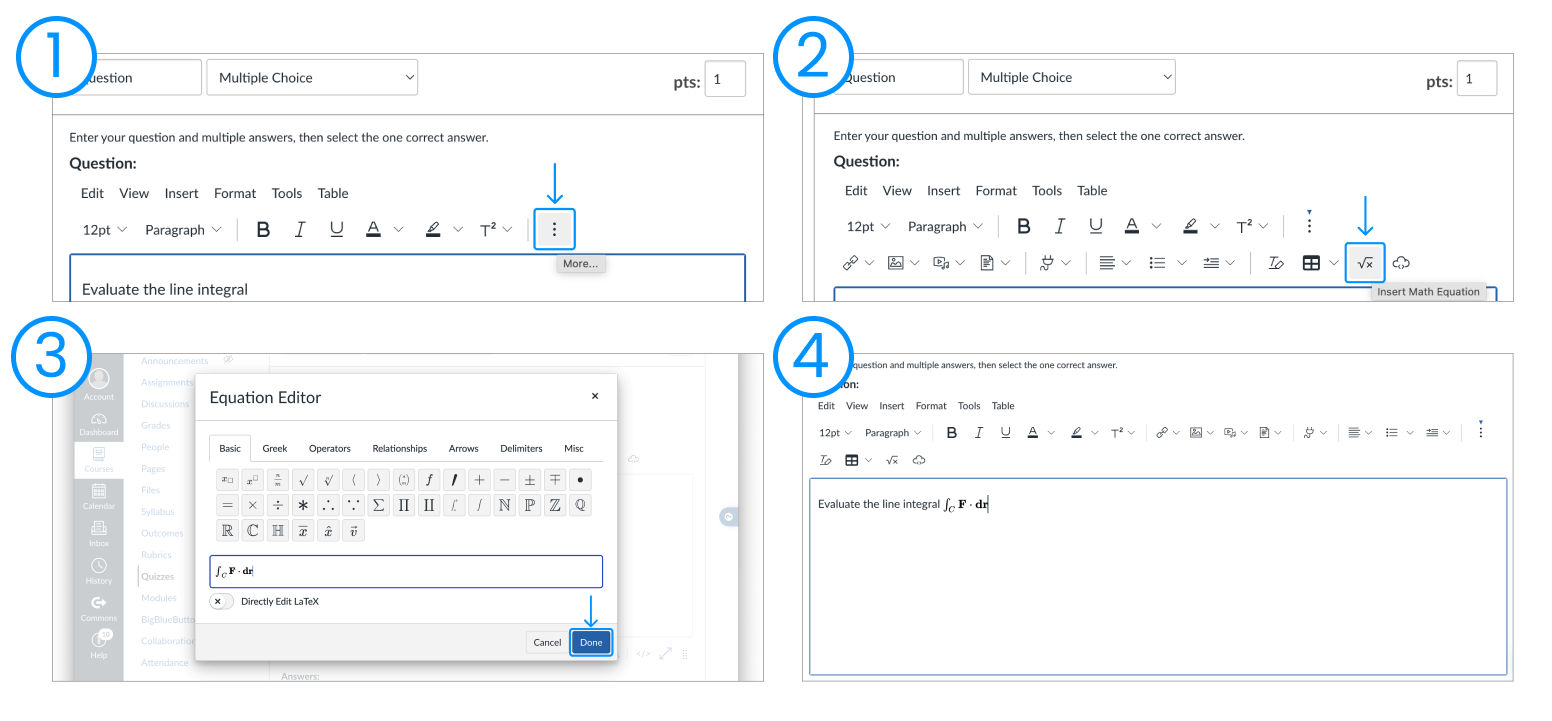Expand the font size 12pt dropdown
Viewport: 1552px width, 721px height.
point(866,226)
